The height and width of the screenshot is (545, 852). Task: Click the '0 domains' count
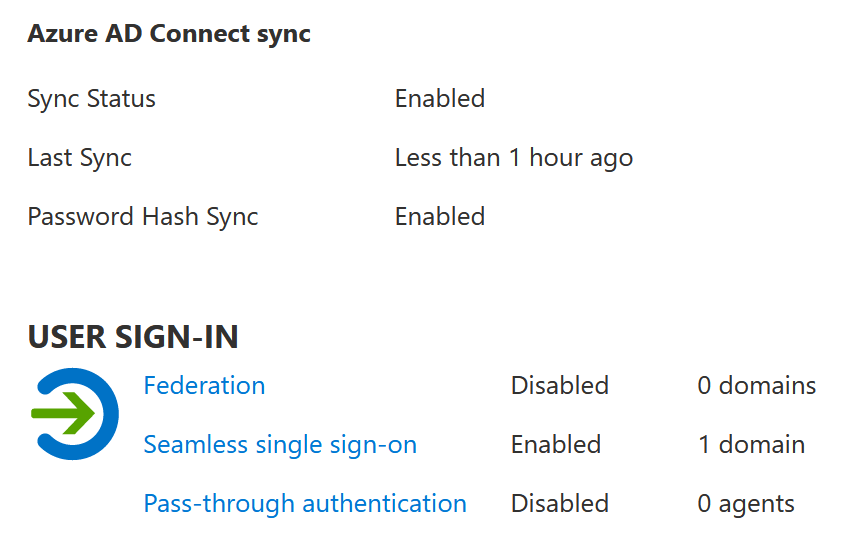pos(757,386)
